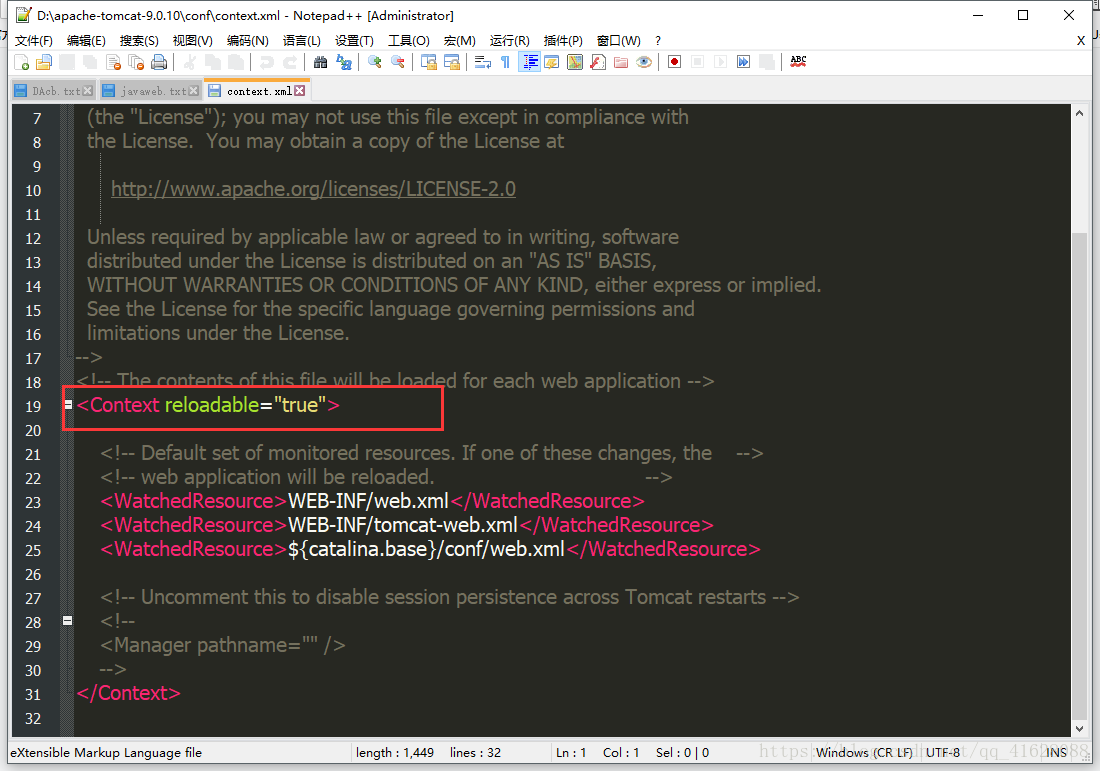Click the reloadable="true" attribute text

[246, 405]
